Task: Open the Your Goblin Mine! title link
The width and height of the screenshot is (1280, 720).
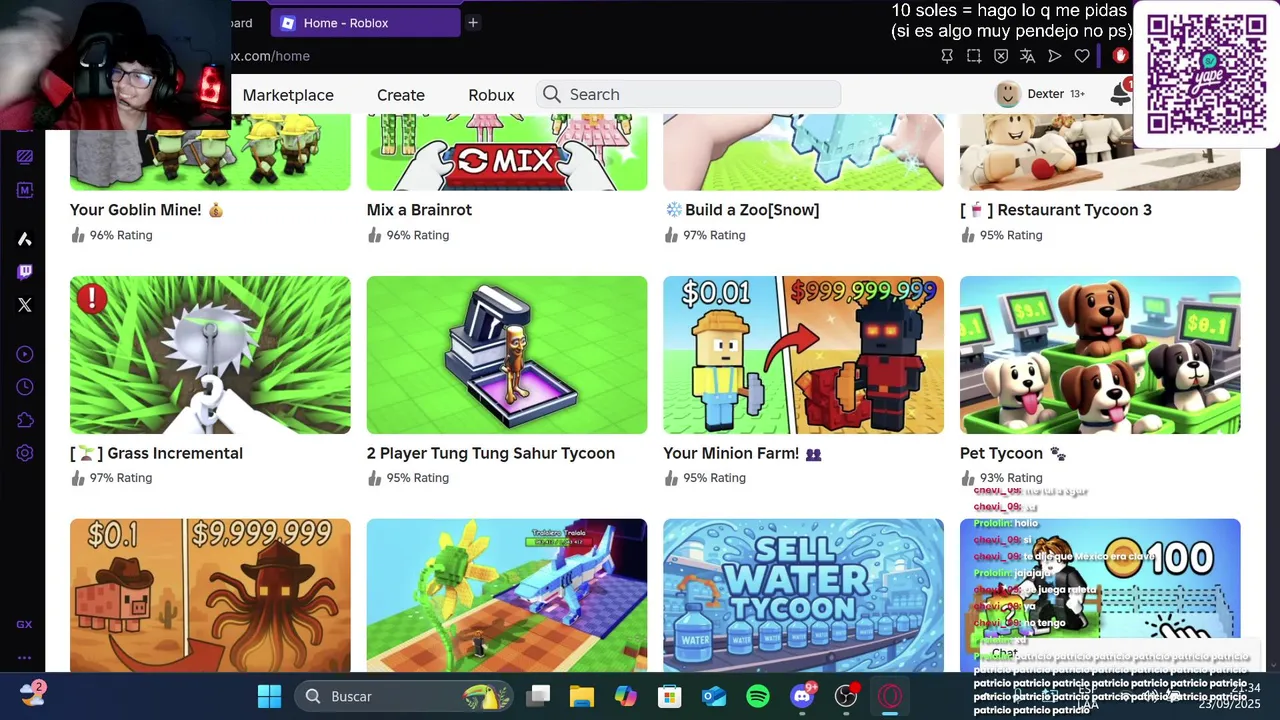Action: [147, 210]
